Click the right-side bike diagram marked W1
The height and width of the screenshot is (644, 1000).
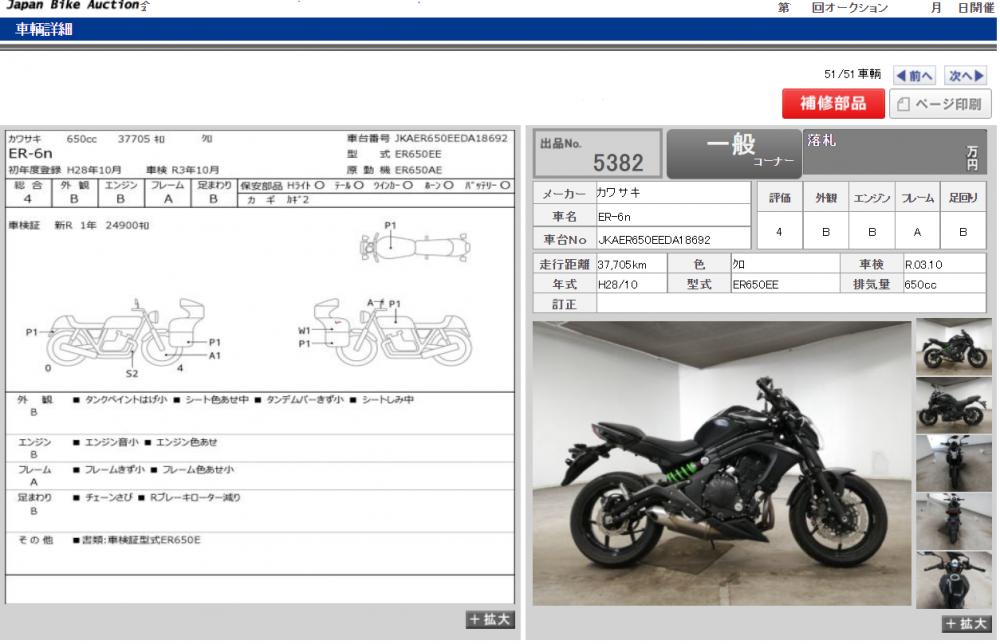click(x=392, y=332)
